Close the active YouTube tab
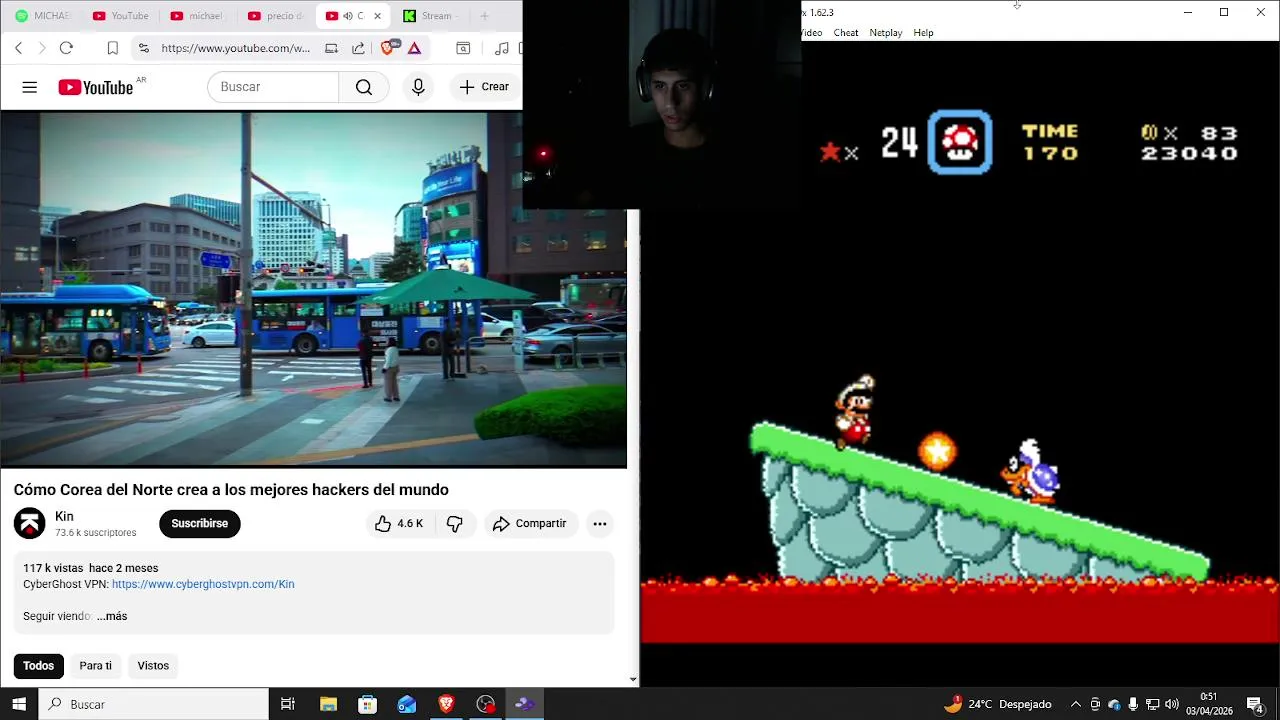 point(377,16)
